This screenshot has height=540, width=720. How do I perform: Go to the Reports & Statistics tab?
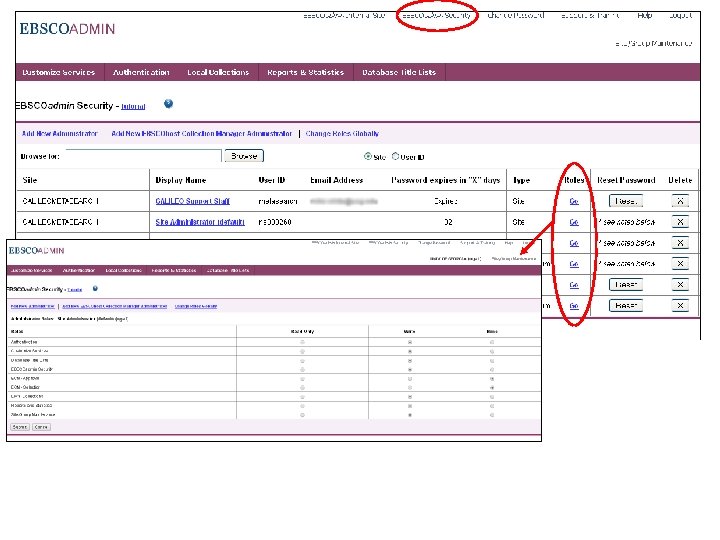(305, 72)
